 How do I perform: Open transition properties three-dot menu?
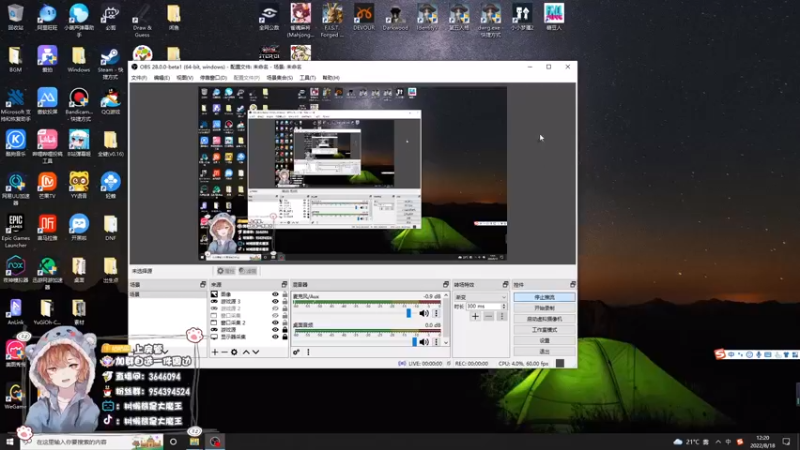502,316
